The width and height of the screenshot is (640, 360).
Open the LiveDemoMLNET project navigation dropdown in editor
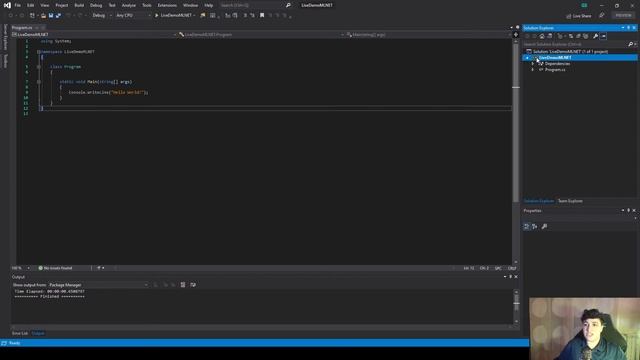coord(94,35)
